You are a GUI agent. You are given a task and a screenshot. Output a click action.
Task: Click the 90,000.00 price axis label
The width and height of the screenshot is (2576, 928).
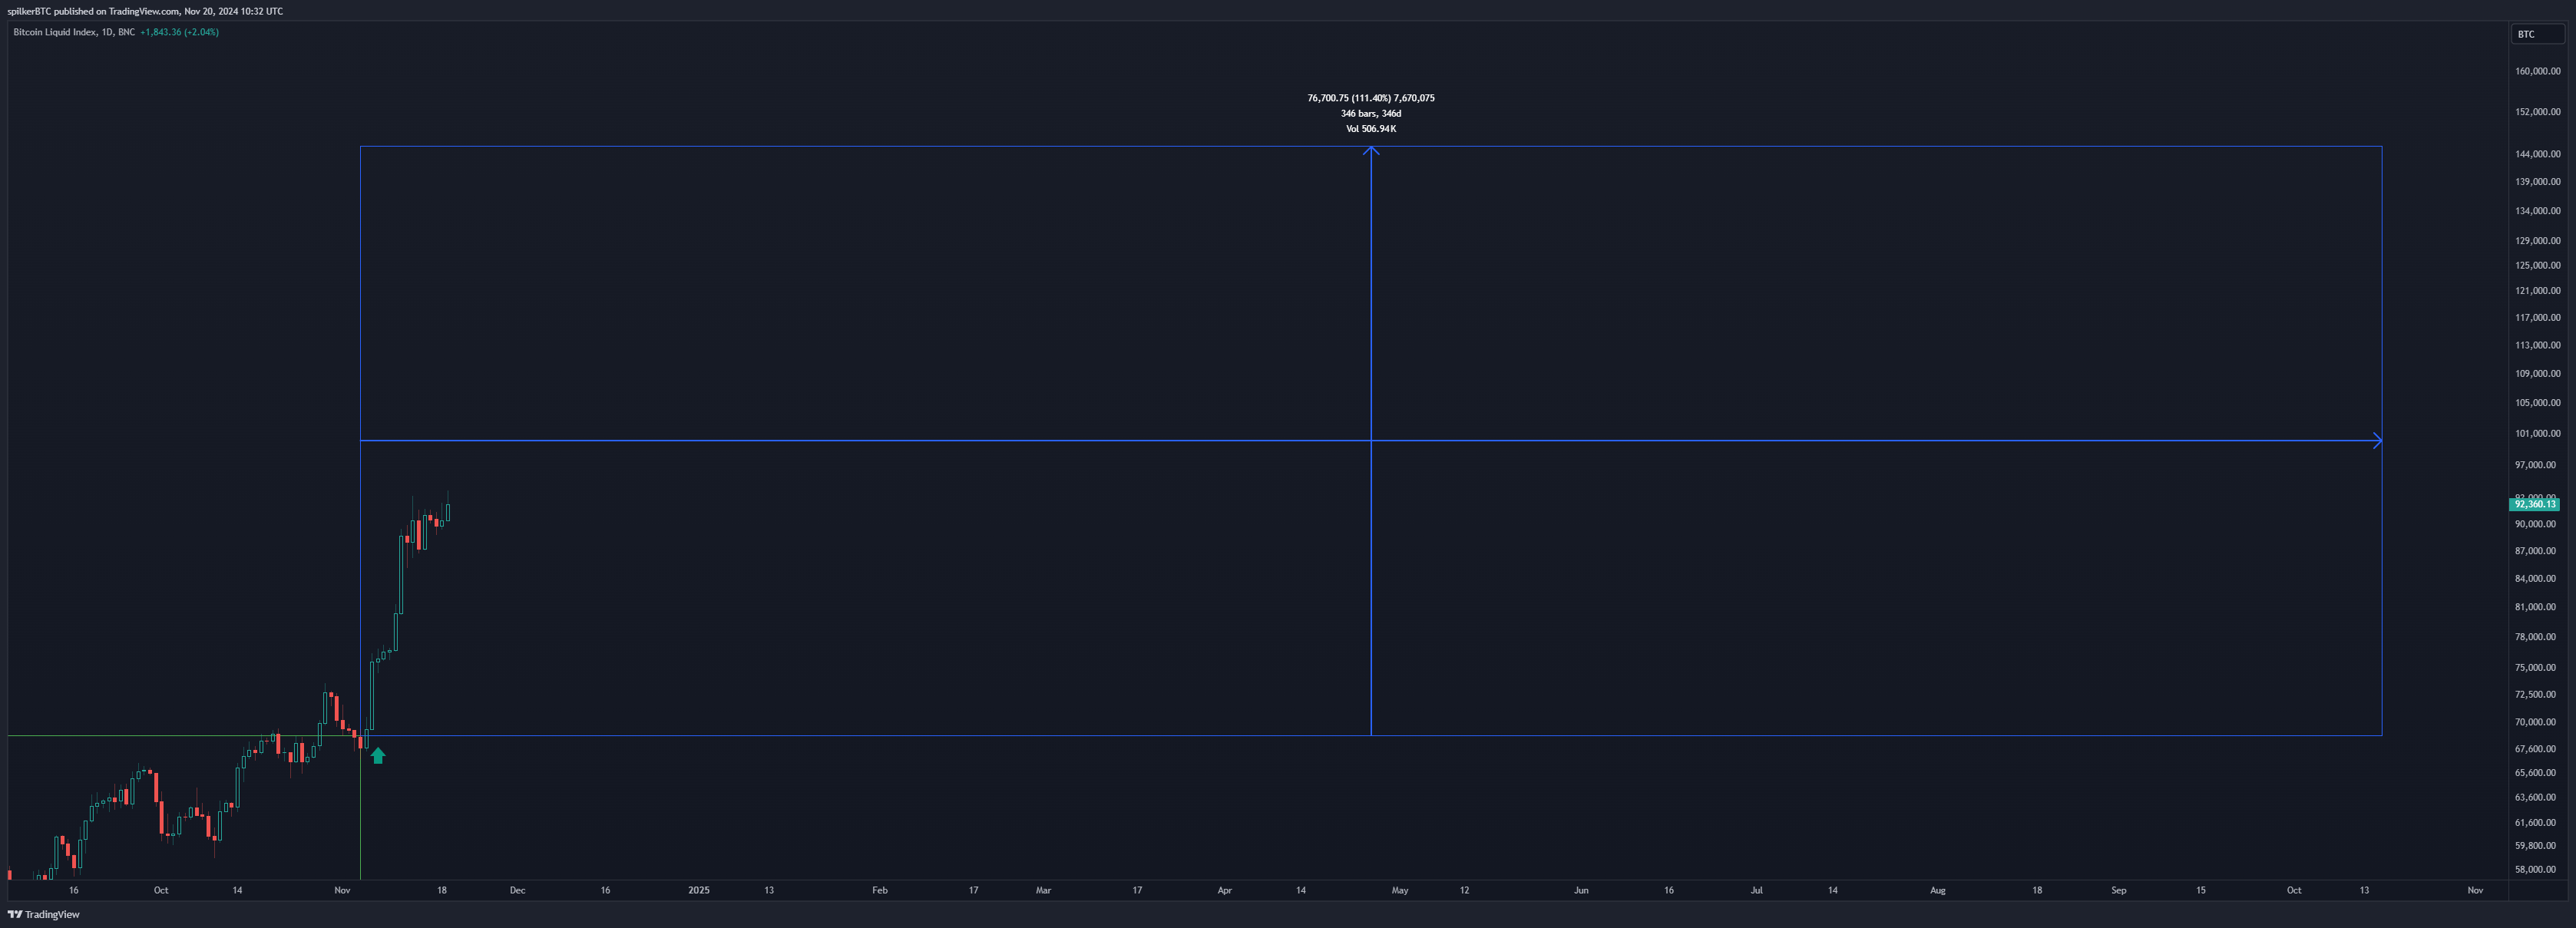click(x=2536, y=524)
